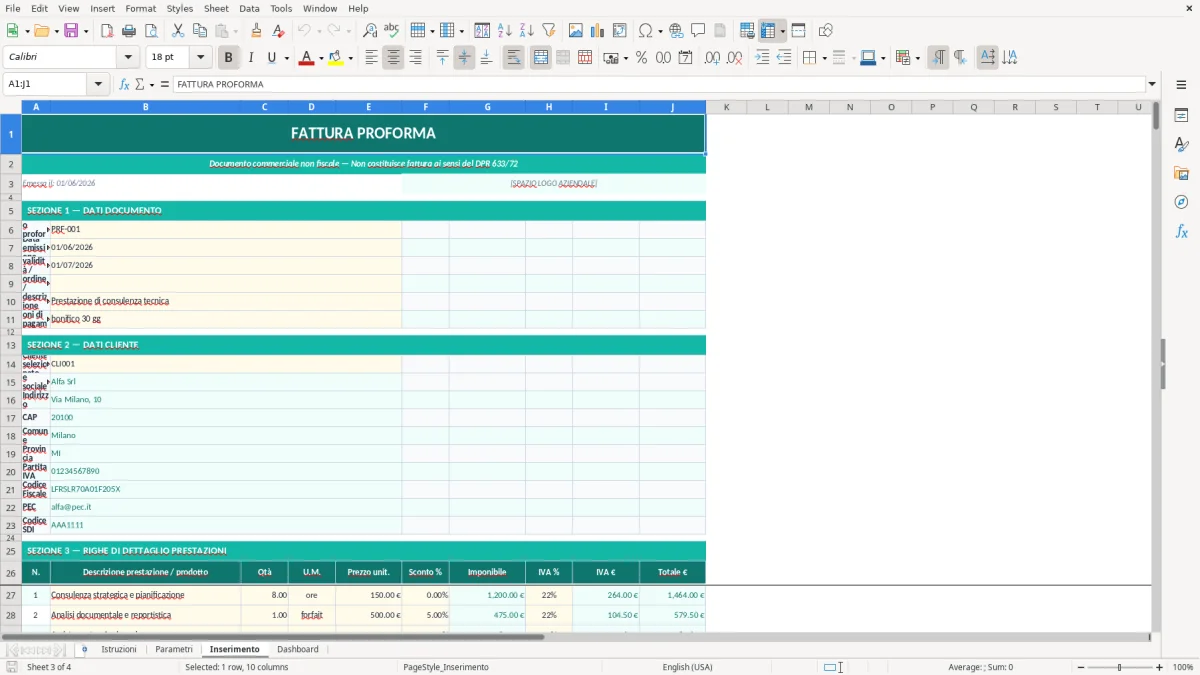The height and width of the screenshot is (675, 1200).
Task: Insert a pivot table
Action: (x=620, y=31)
